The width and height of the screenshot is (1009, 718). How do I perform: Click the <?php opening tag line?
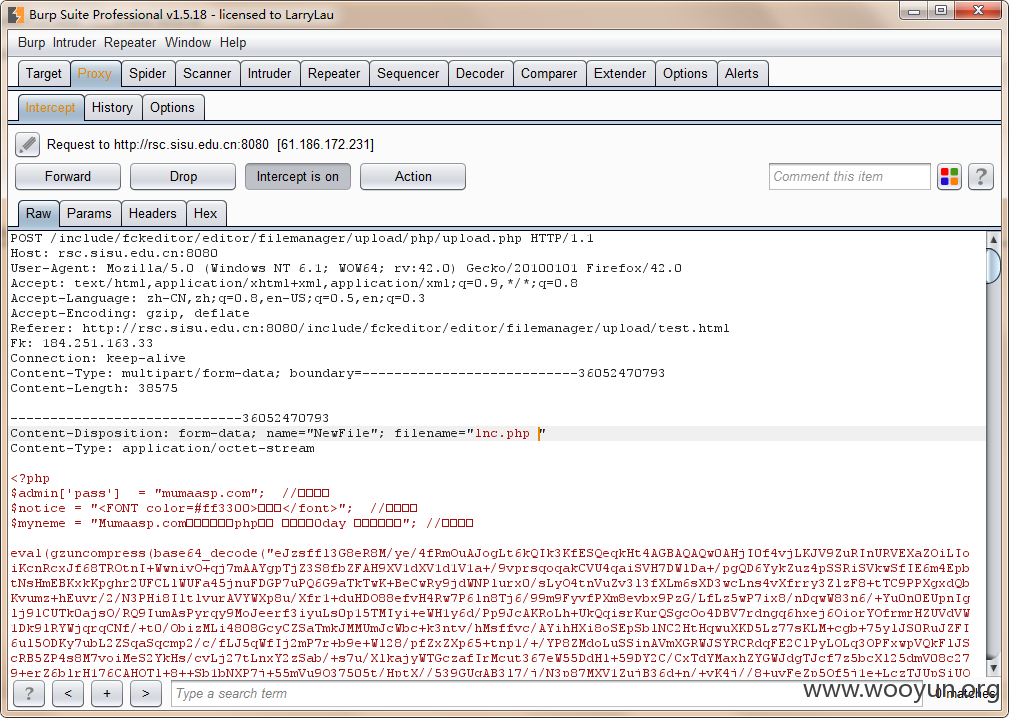tap(30, 478)
